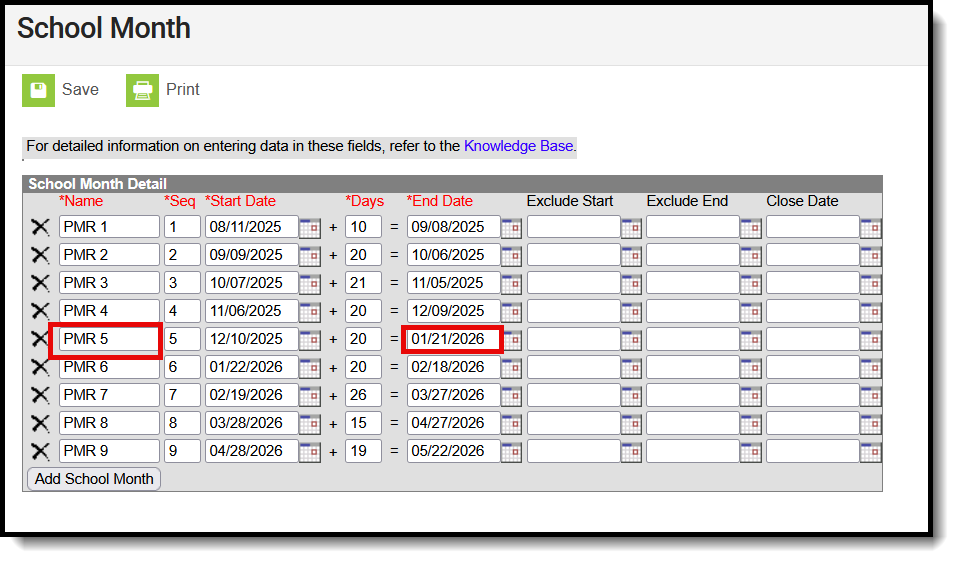Click Start Date field showing 01/22/2026
The width and height of the screenshot is (958, 562).
click(x=252, y=367)
